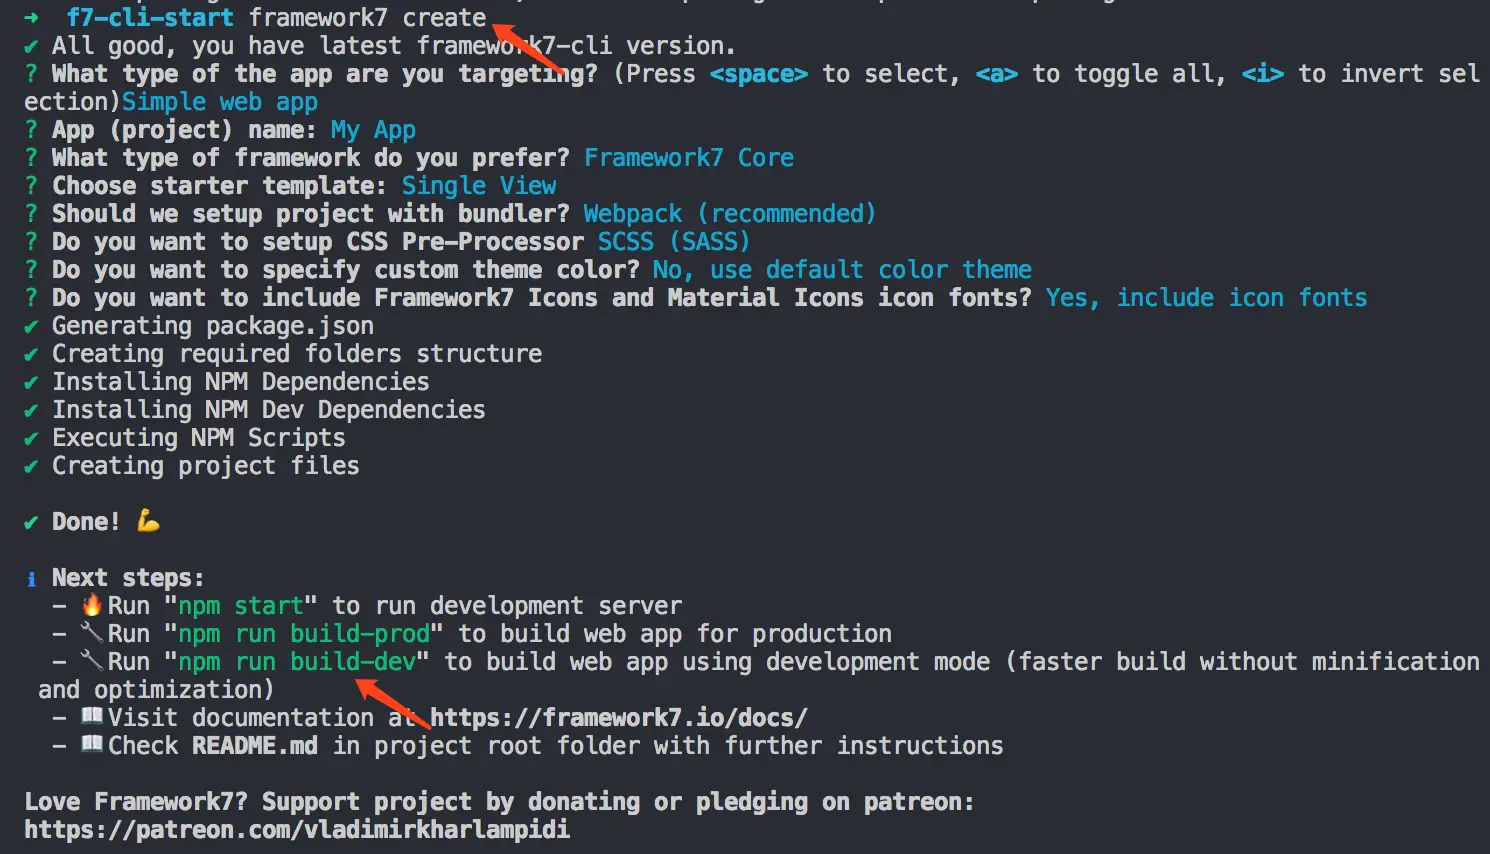This screenshot has height=854, width=1490.
Task: Click the 'Framework7 Core' answer text
Action: point(688,158)
